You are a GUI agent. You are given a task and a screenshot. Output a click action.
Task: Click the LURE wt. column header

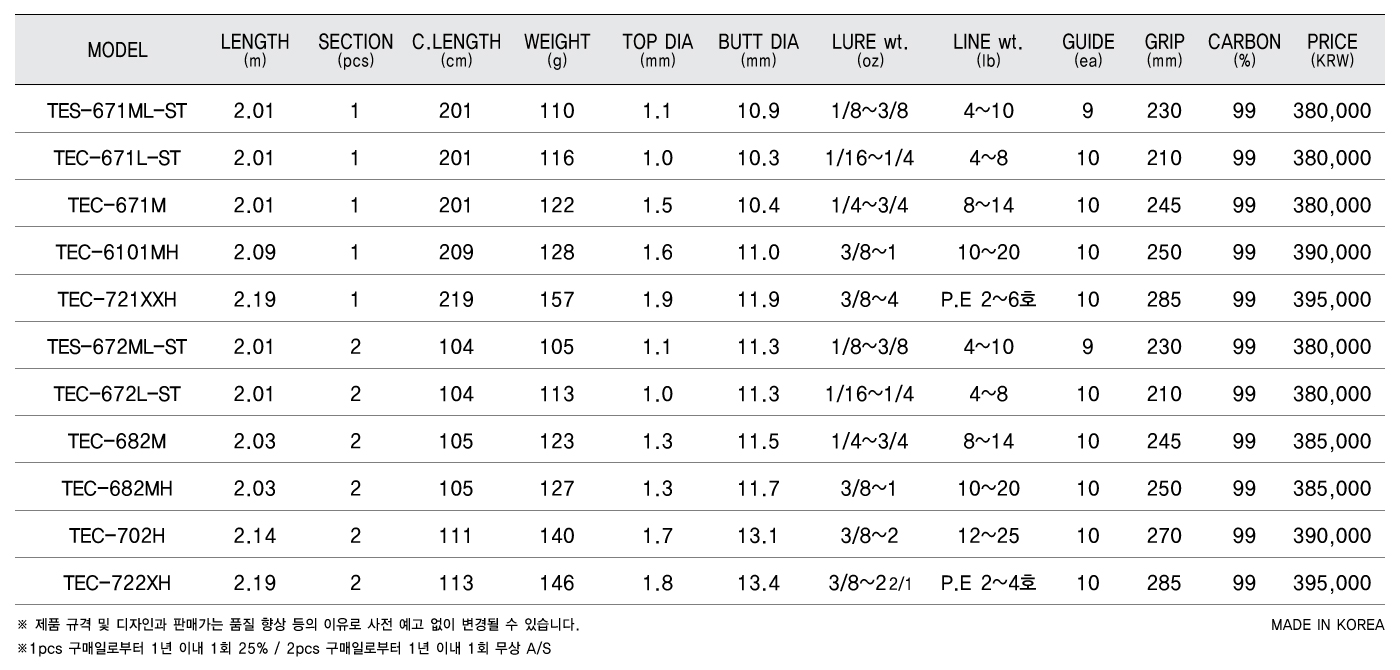tap(870, 49)
